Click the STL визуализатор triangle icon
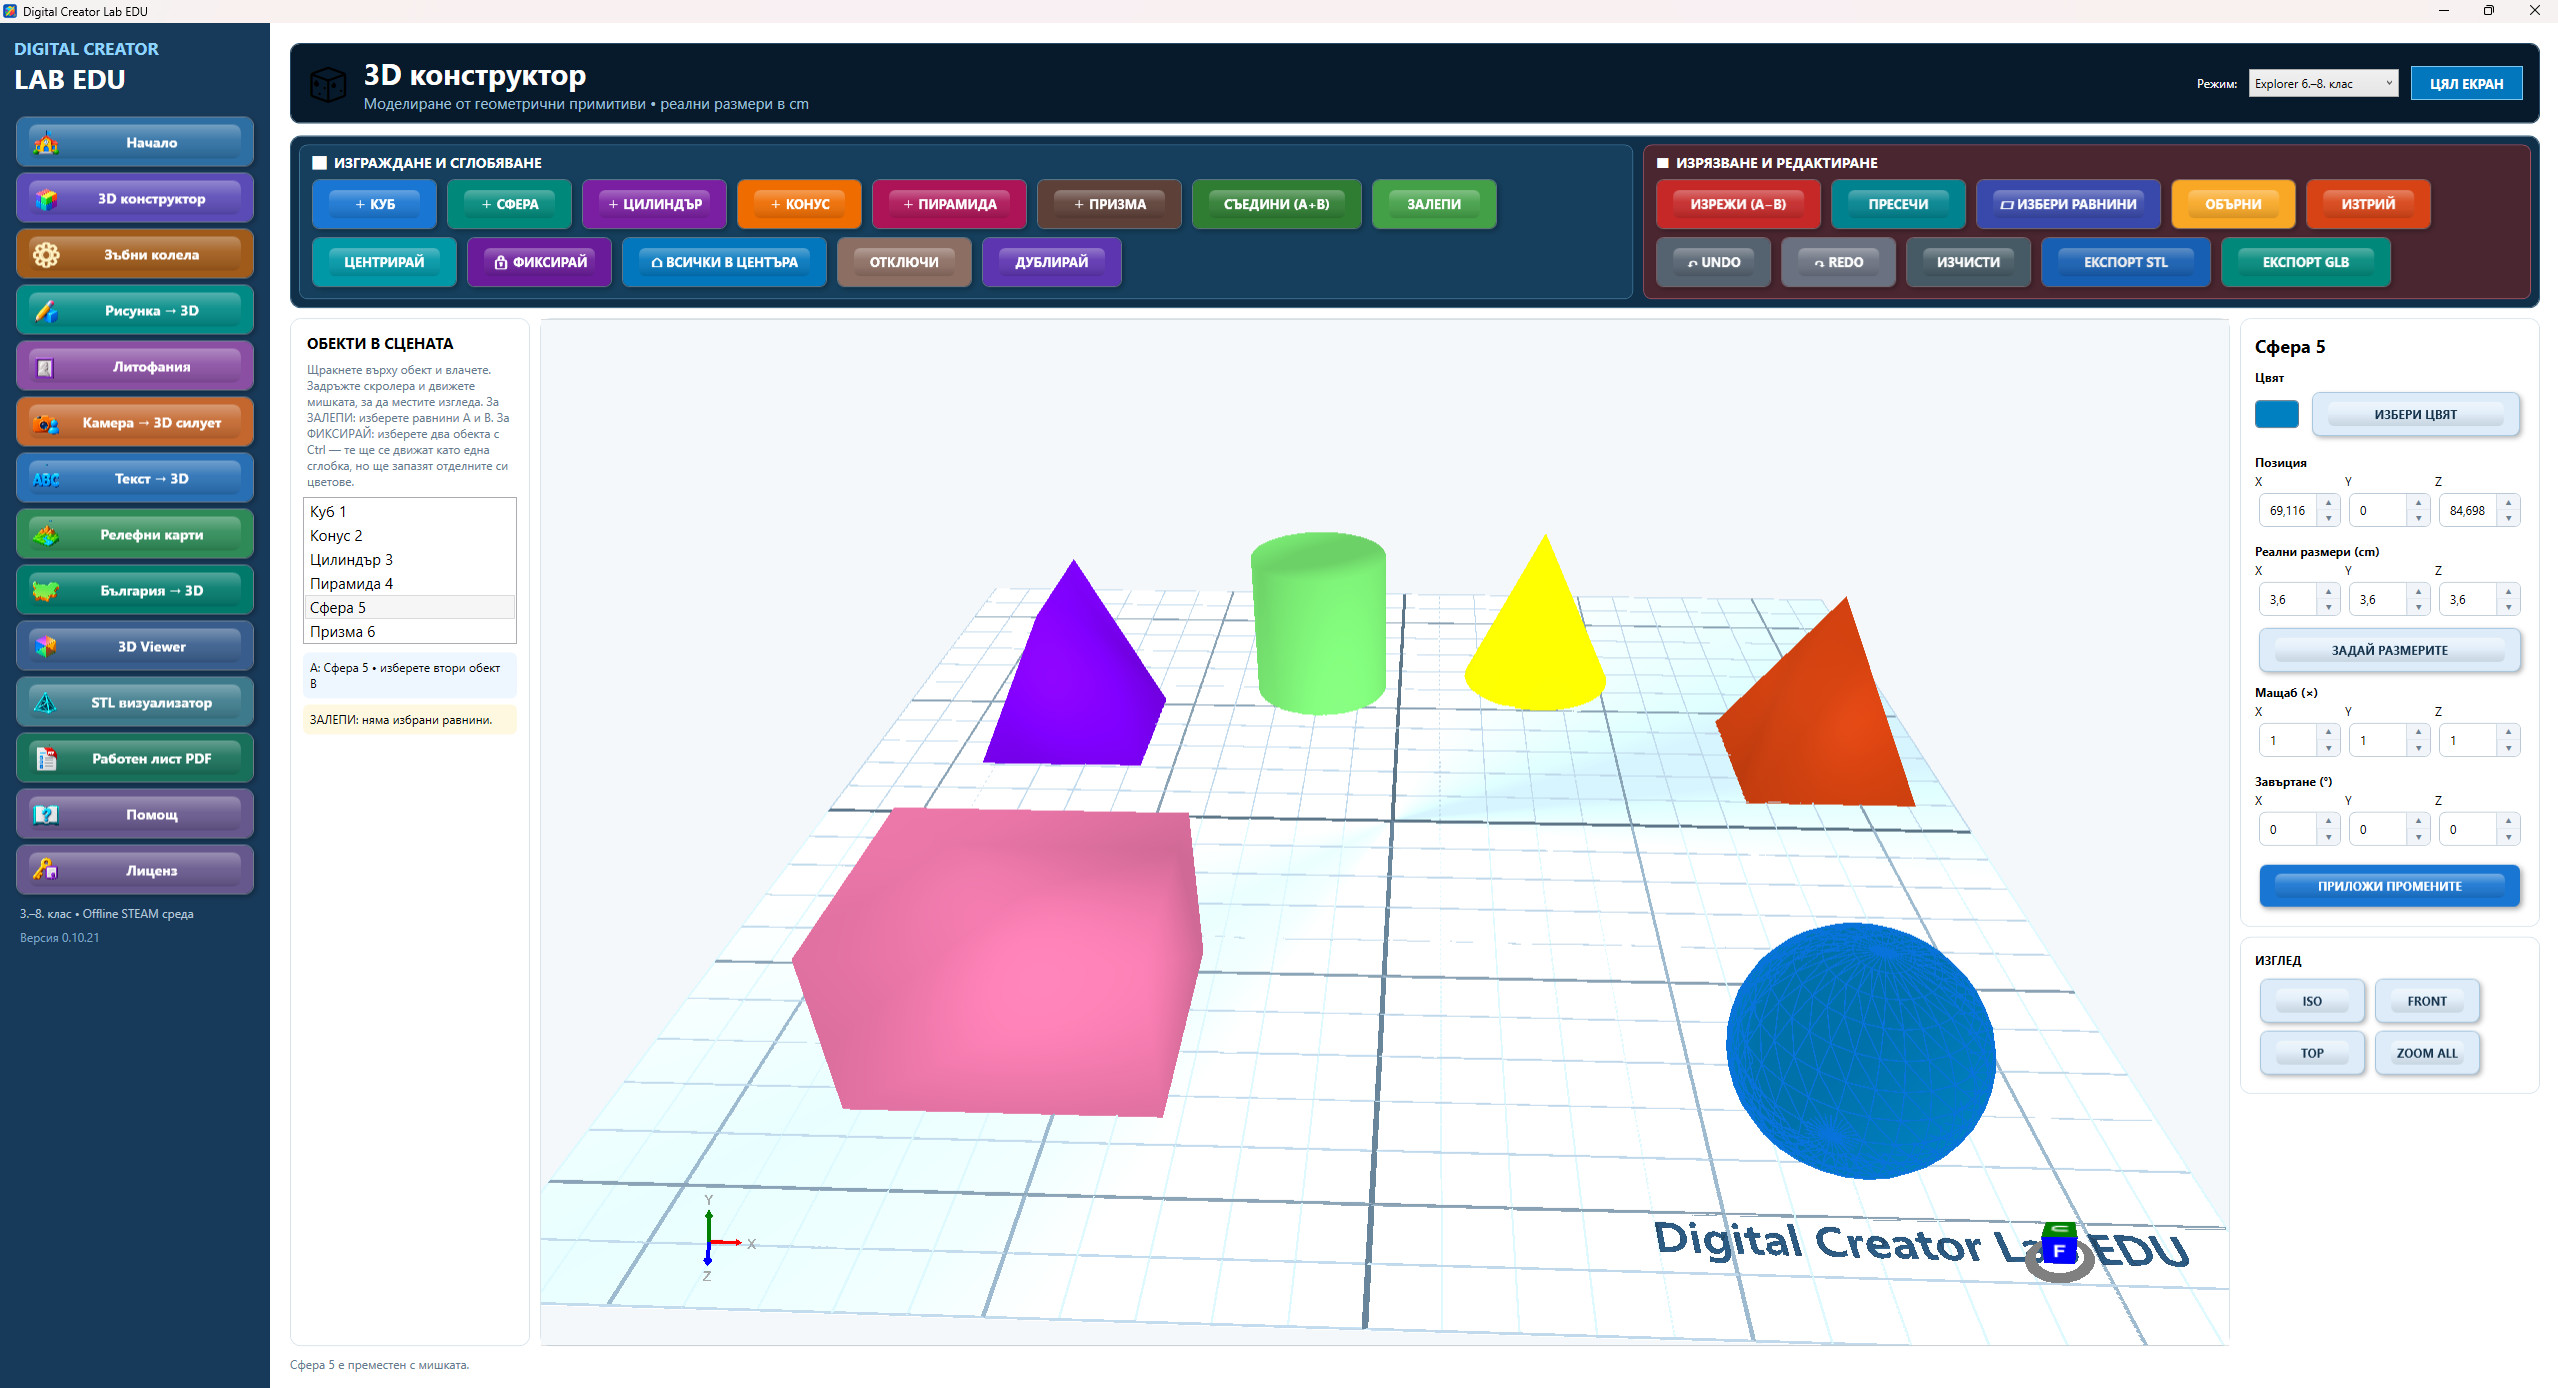The height and width of the screenshot is (1388, 2558). pos(46,703)
